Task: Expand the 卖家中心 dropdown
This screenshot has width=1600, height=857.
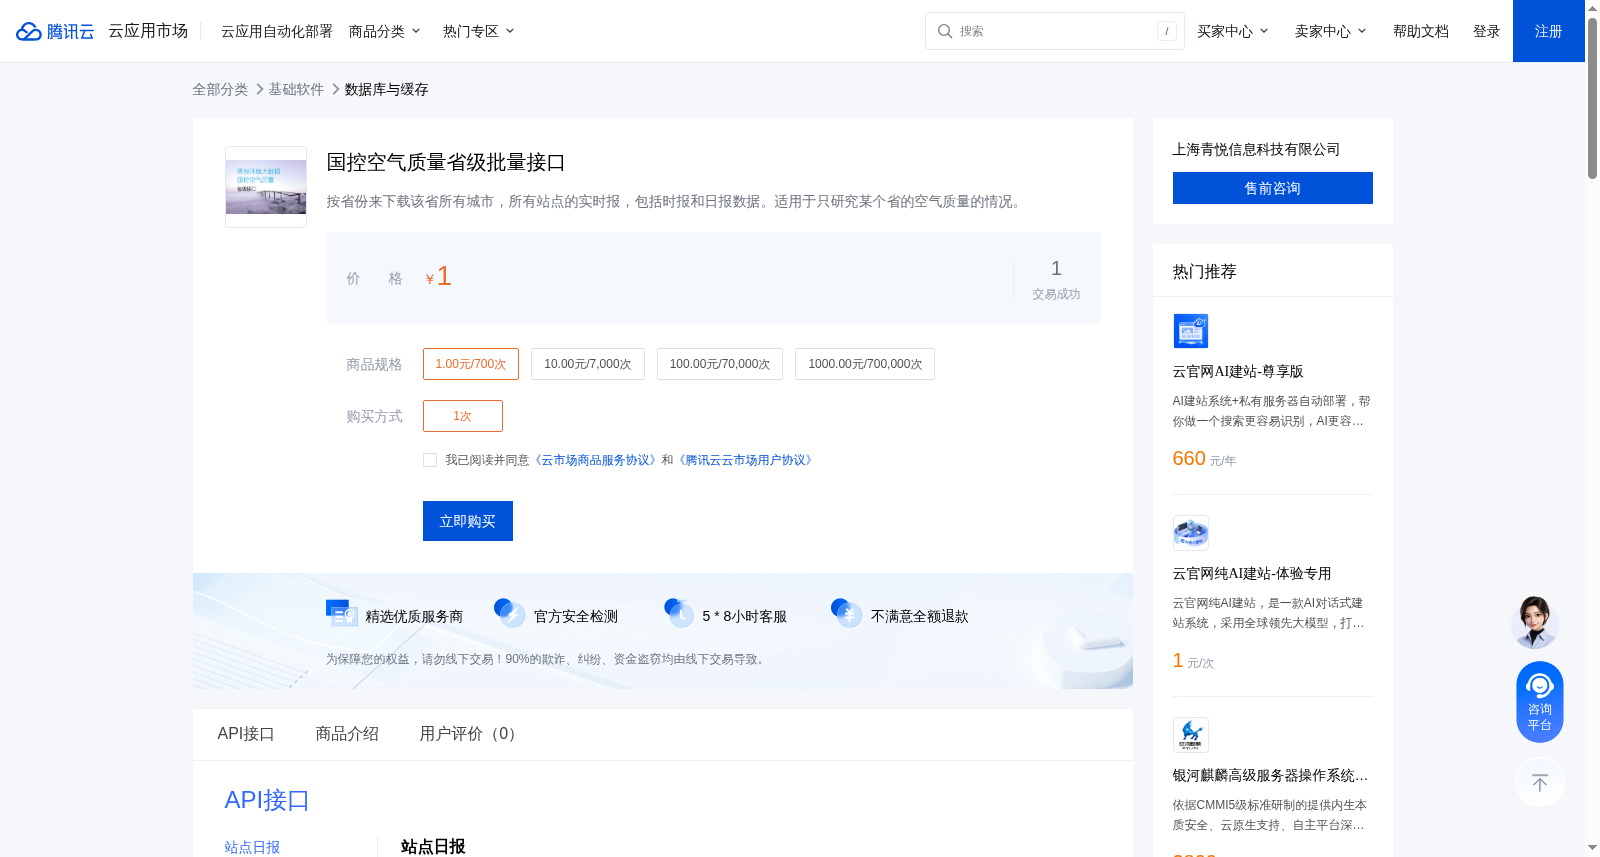Action: pos(1331,31)
